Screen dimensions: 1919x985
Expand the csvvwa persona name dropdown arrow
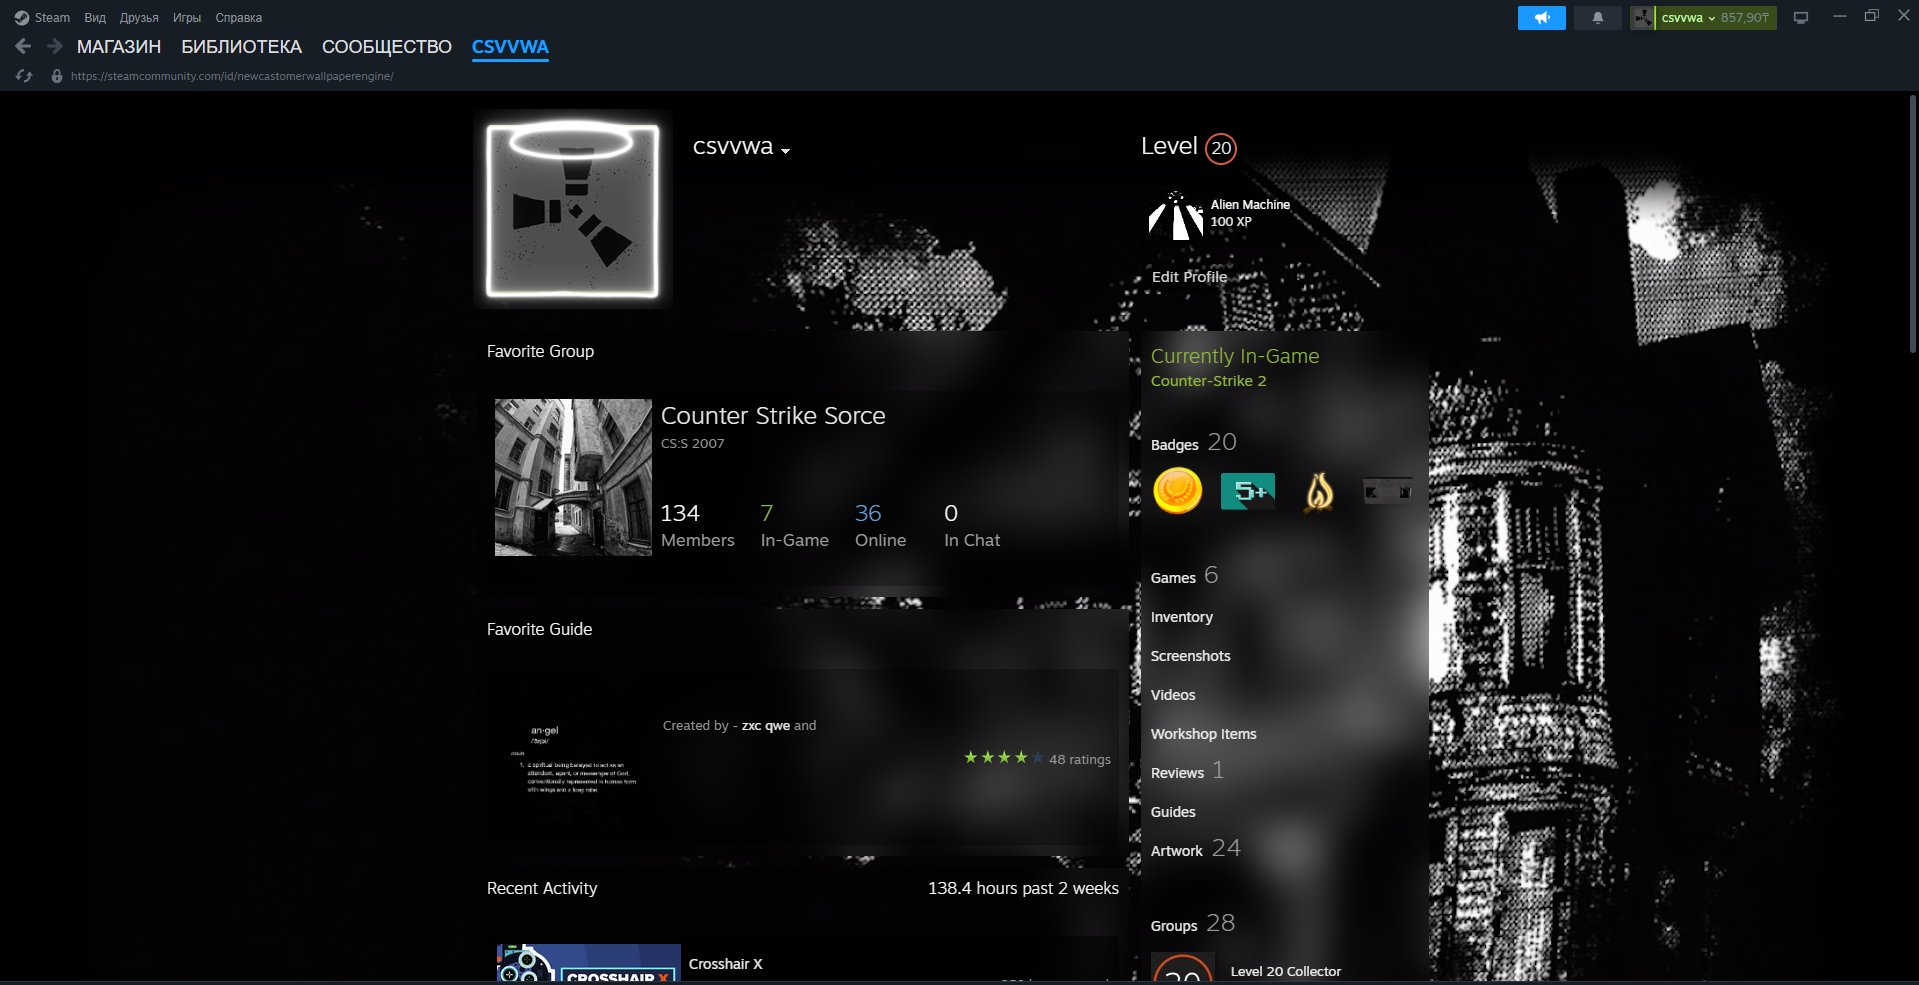point(785,151)
